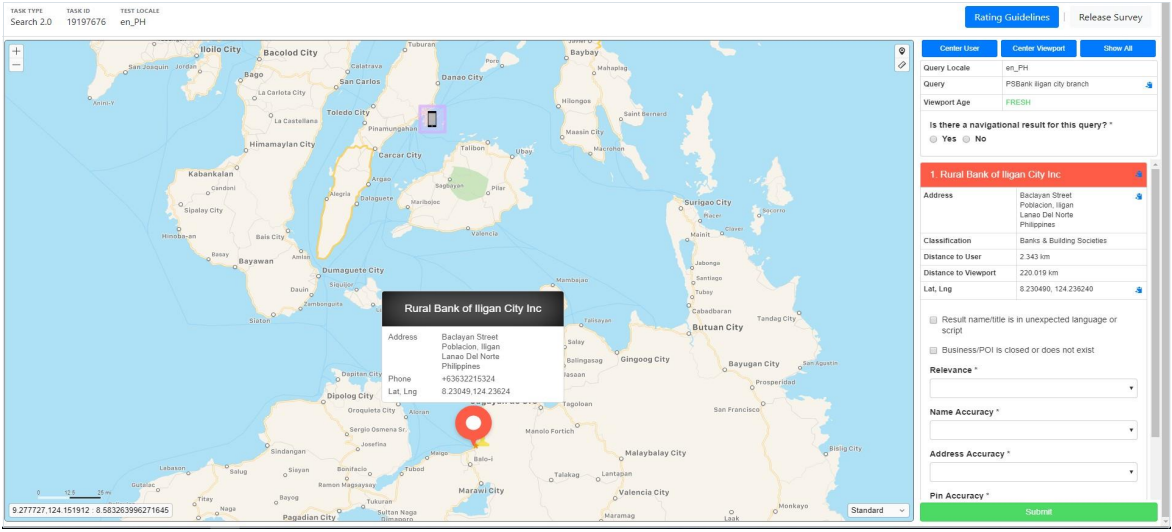
Task: Click the red result pin near Iligan
Action: 473,426
